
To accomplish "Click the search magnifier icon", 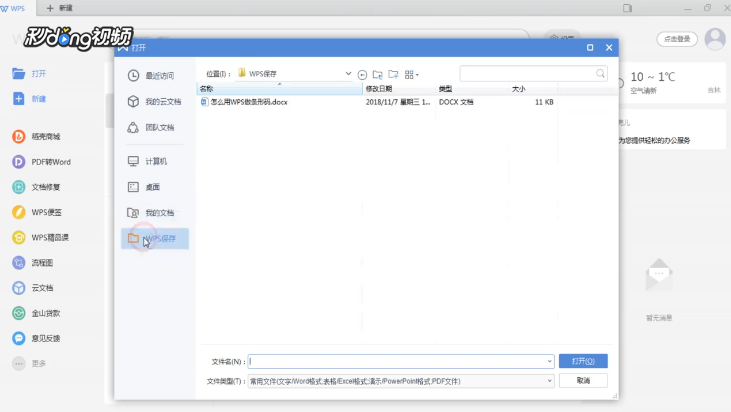I will (600, 73).
